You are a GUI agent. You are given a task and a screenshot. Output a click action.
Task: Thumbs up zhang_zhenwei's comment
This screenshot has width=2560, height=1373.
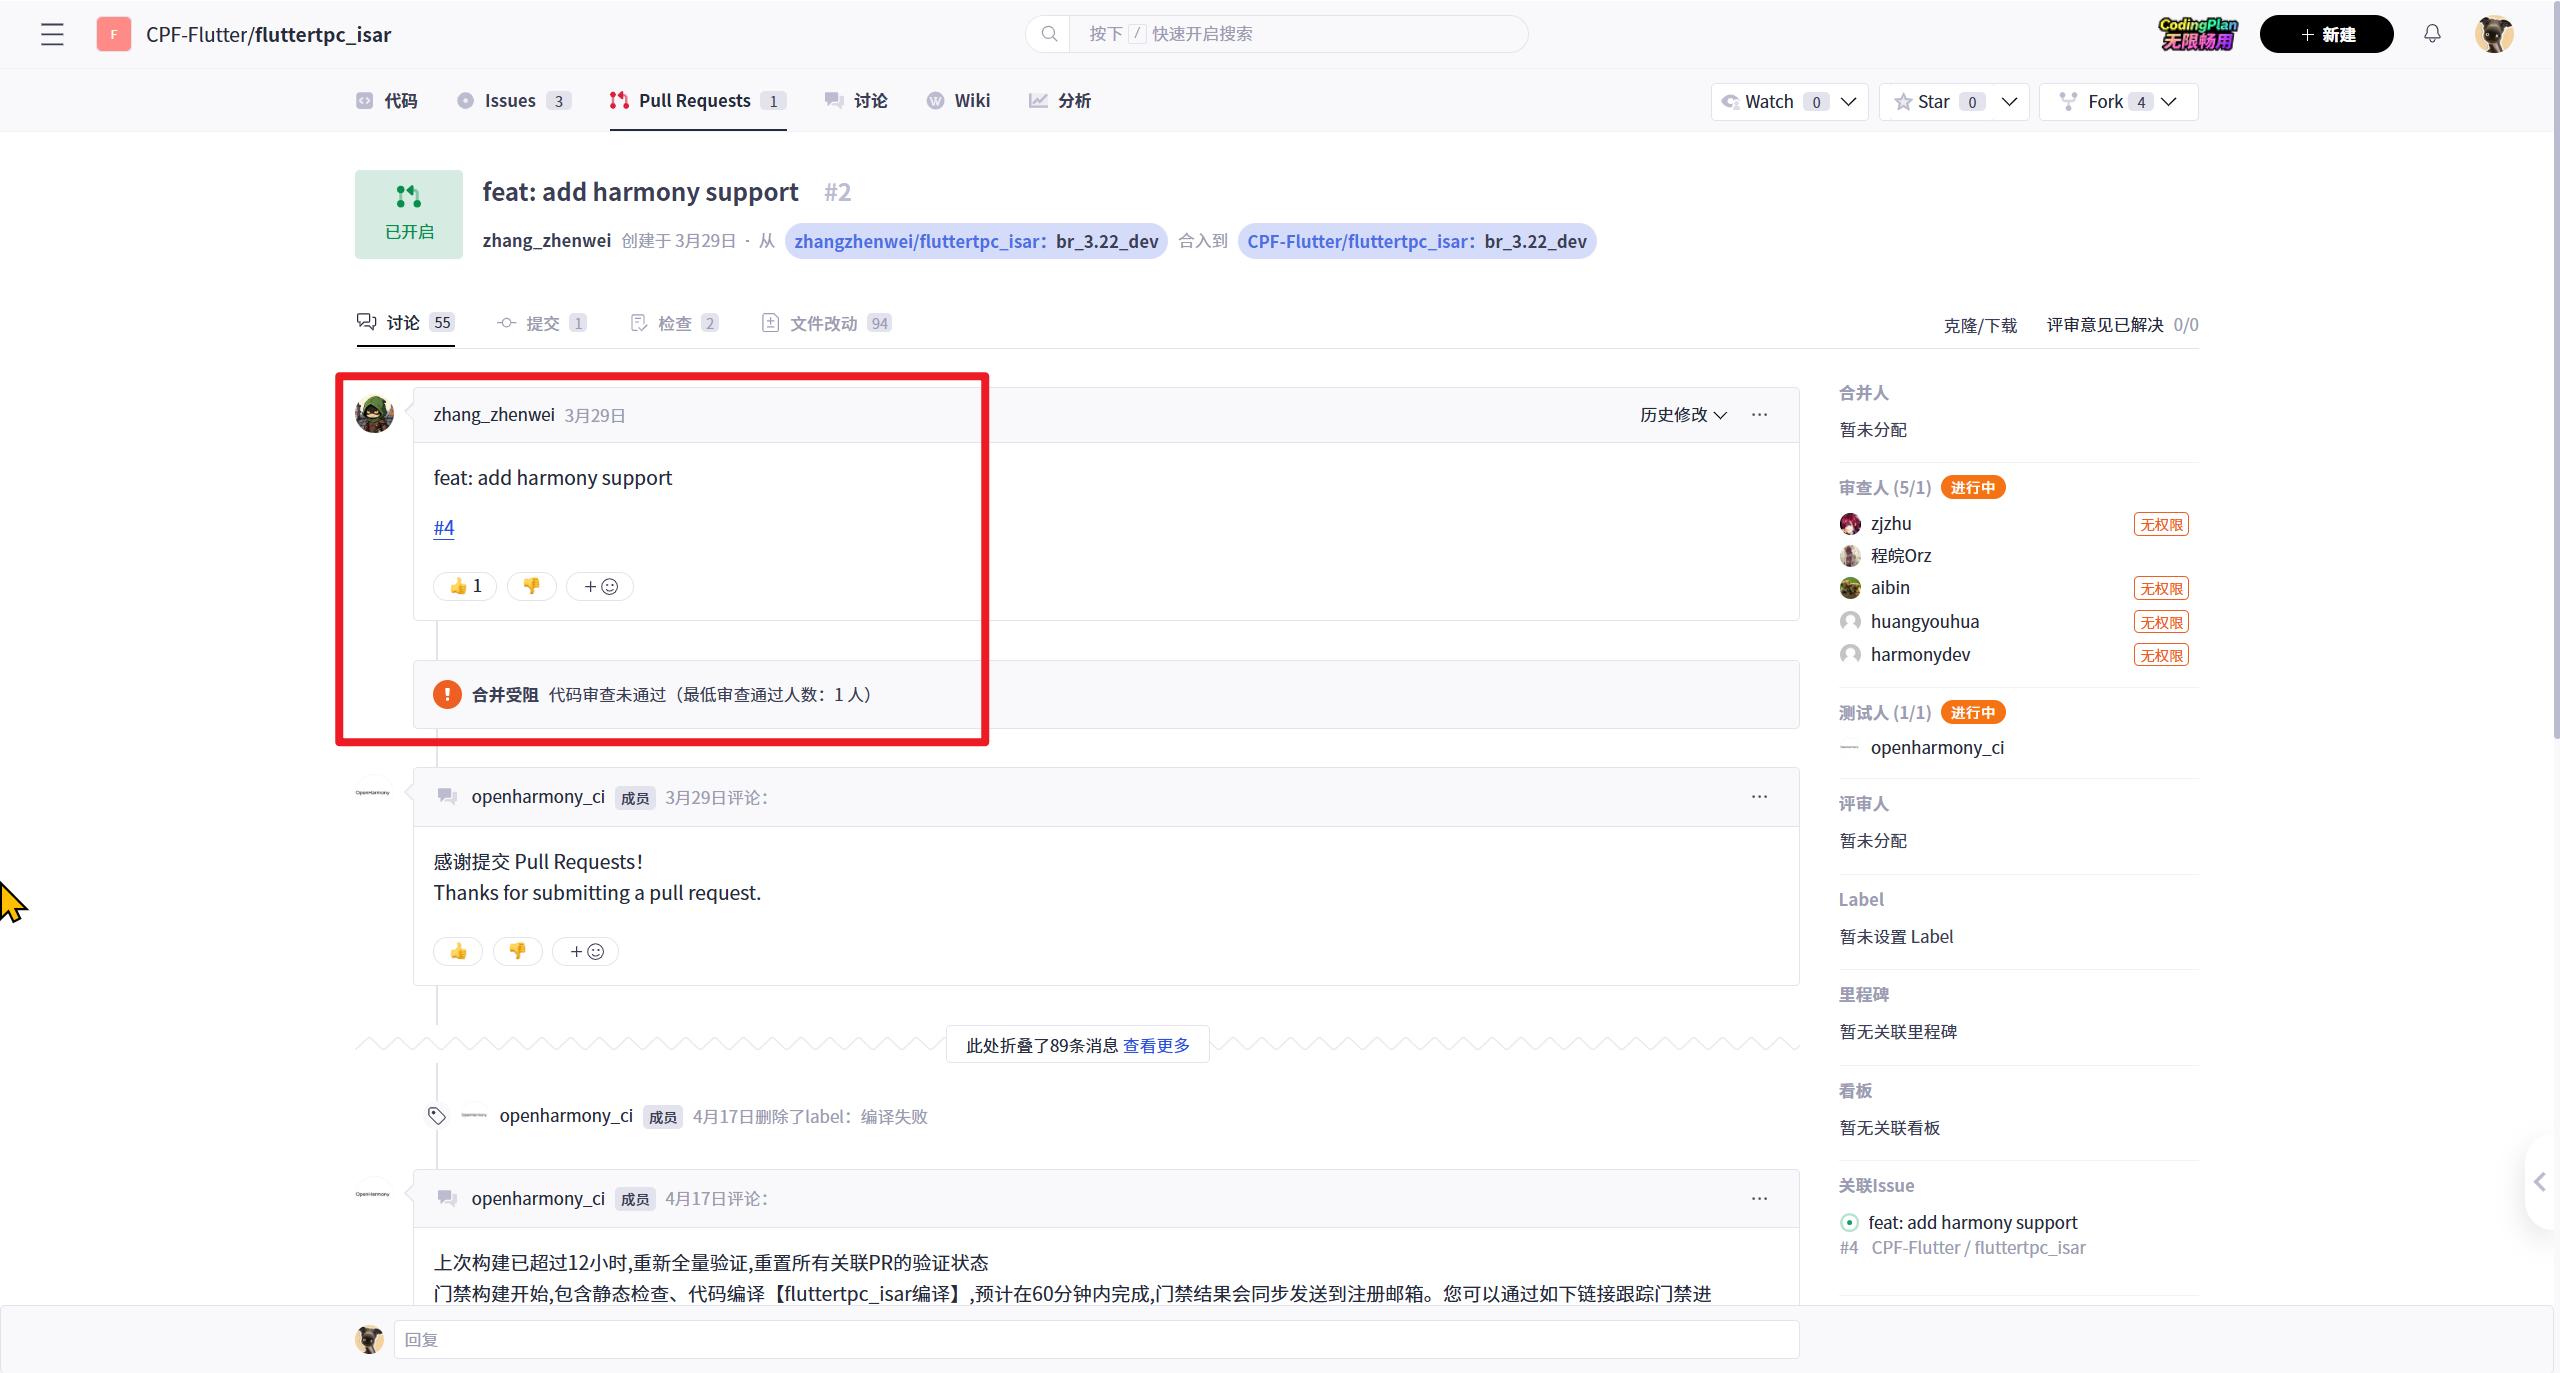tap(465, 586)
